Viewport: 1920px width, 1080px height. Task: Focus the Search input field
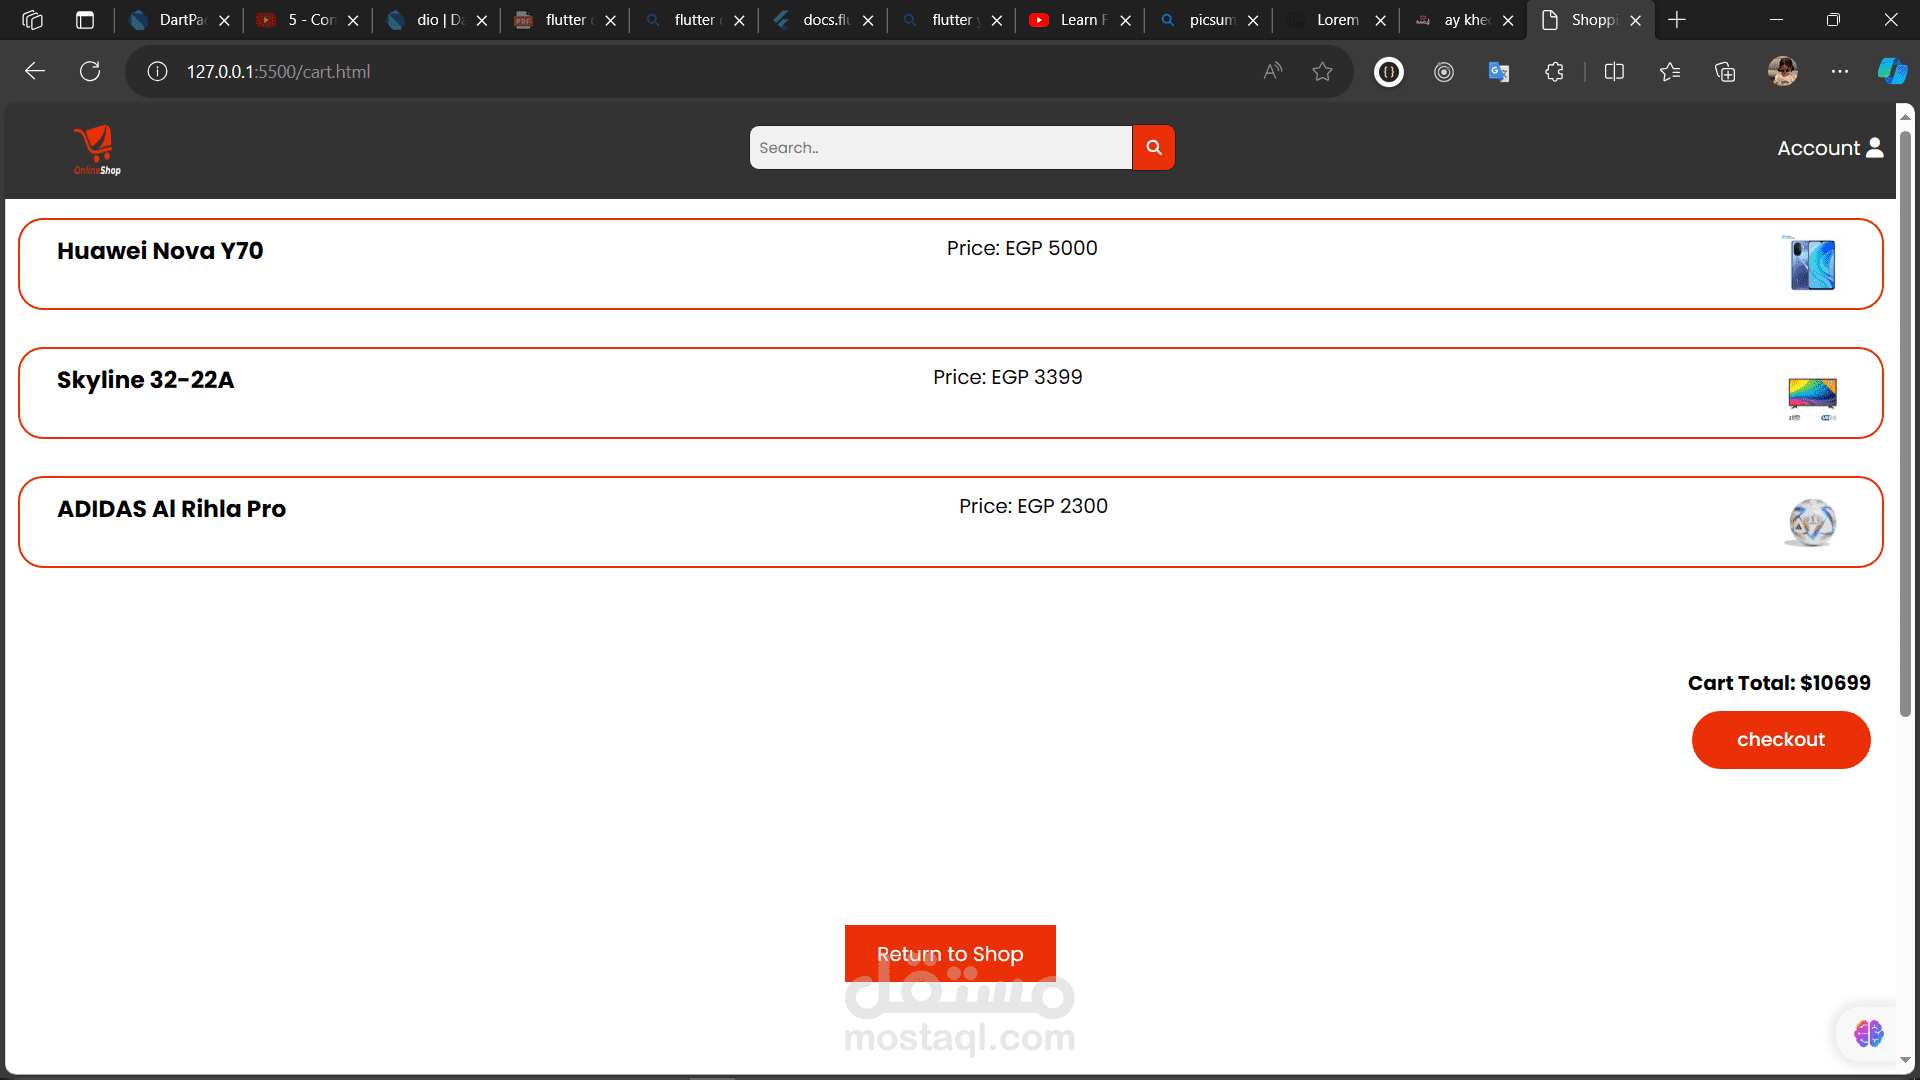point(940,148)
